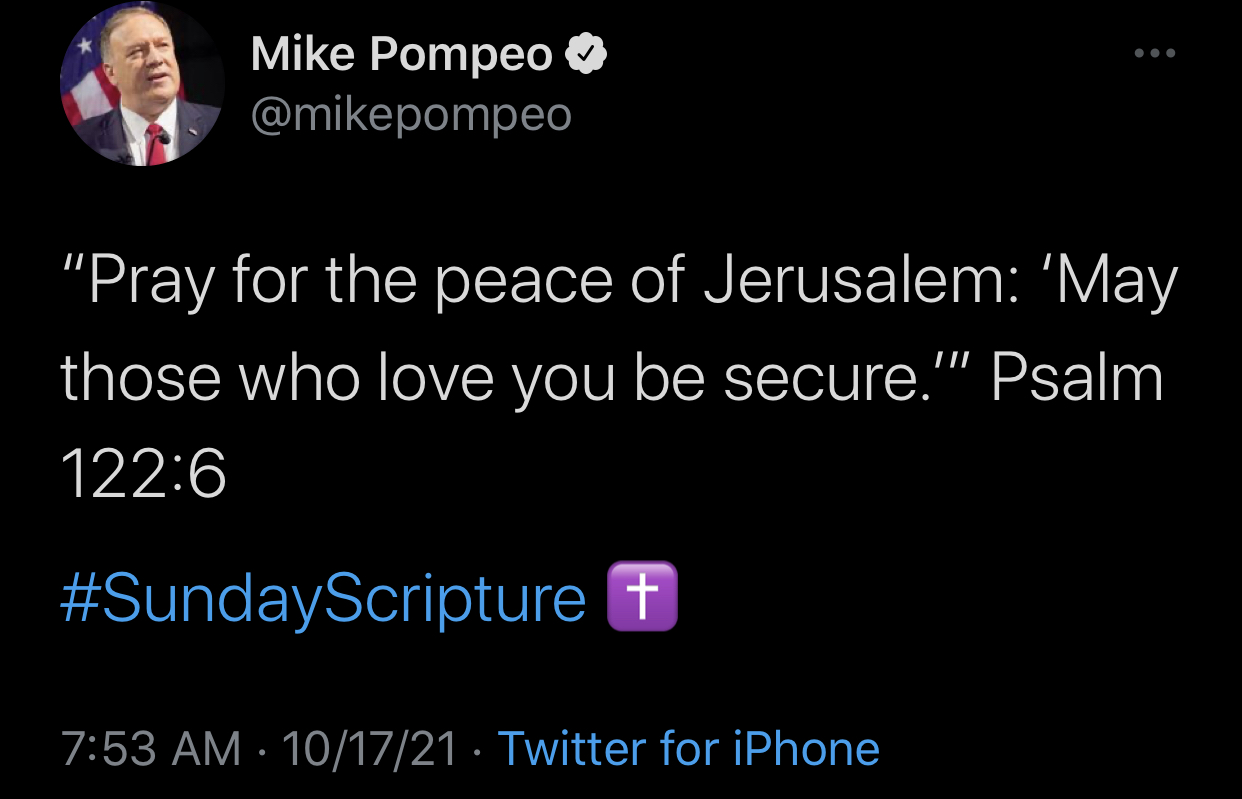
Task: Click the 7:53 AM timestamp
Action: [x=151, y=748]
